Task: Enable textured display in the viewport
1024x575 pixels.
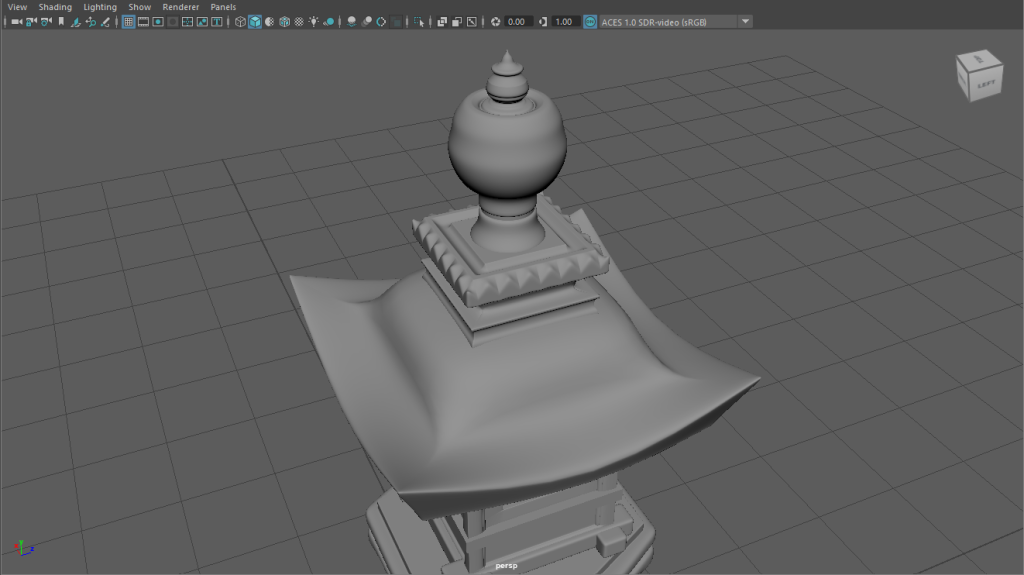Action: click(299, 21)
